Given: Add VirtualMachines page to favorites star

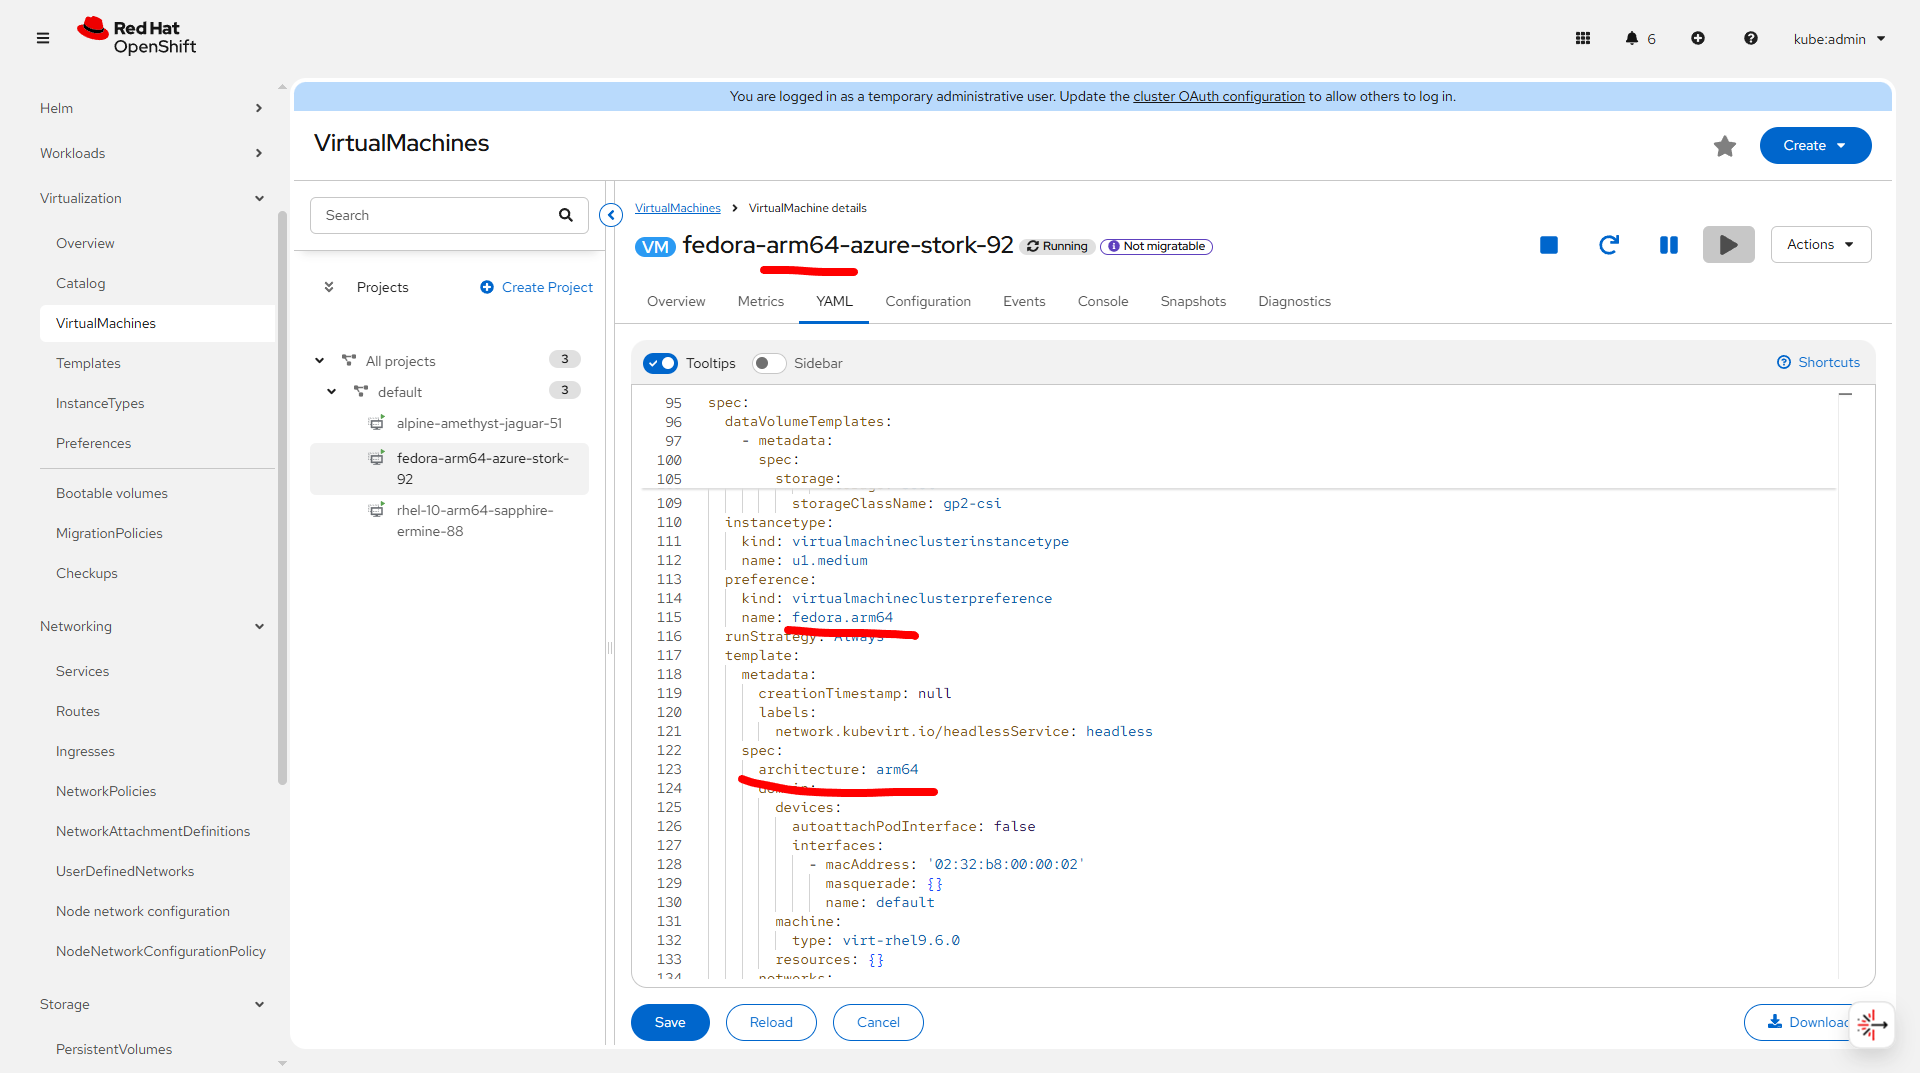Looking at the screenshot, I should pos(1725,146).
